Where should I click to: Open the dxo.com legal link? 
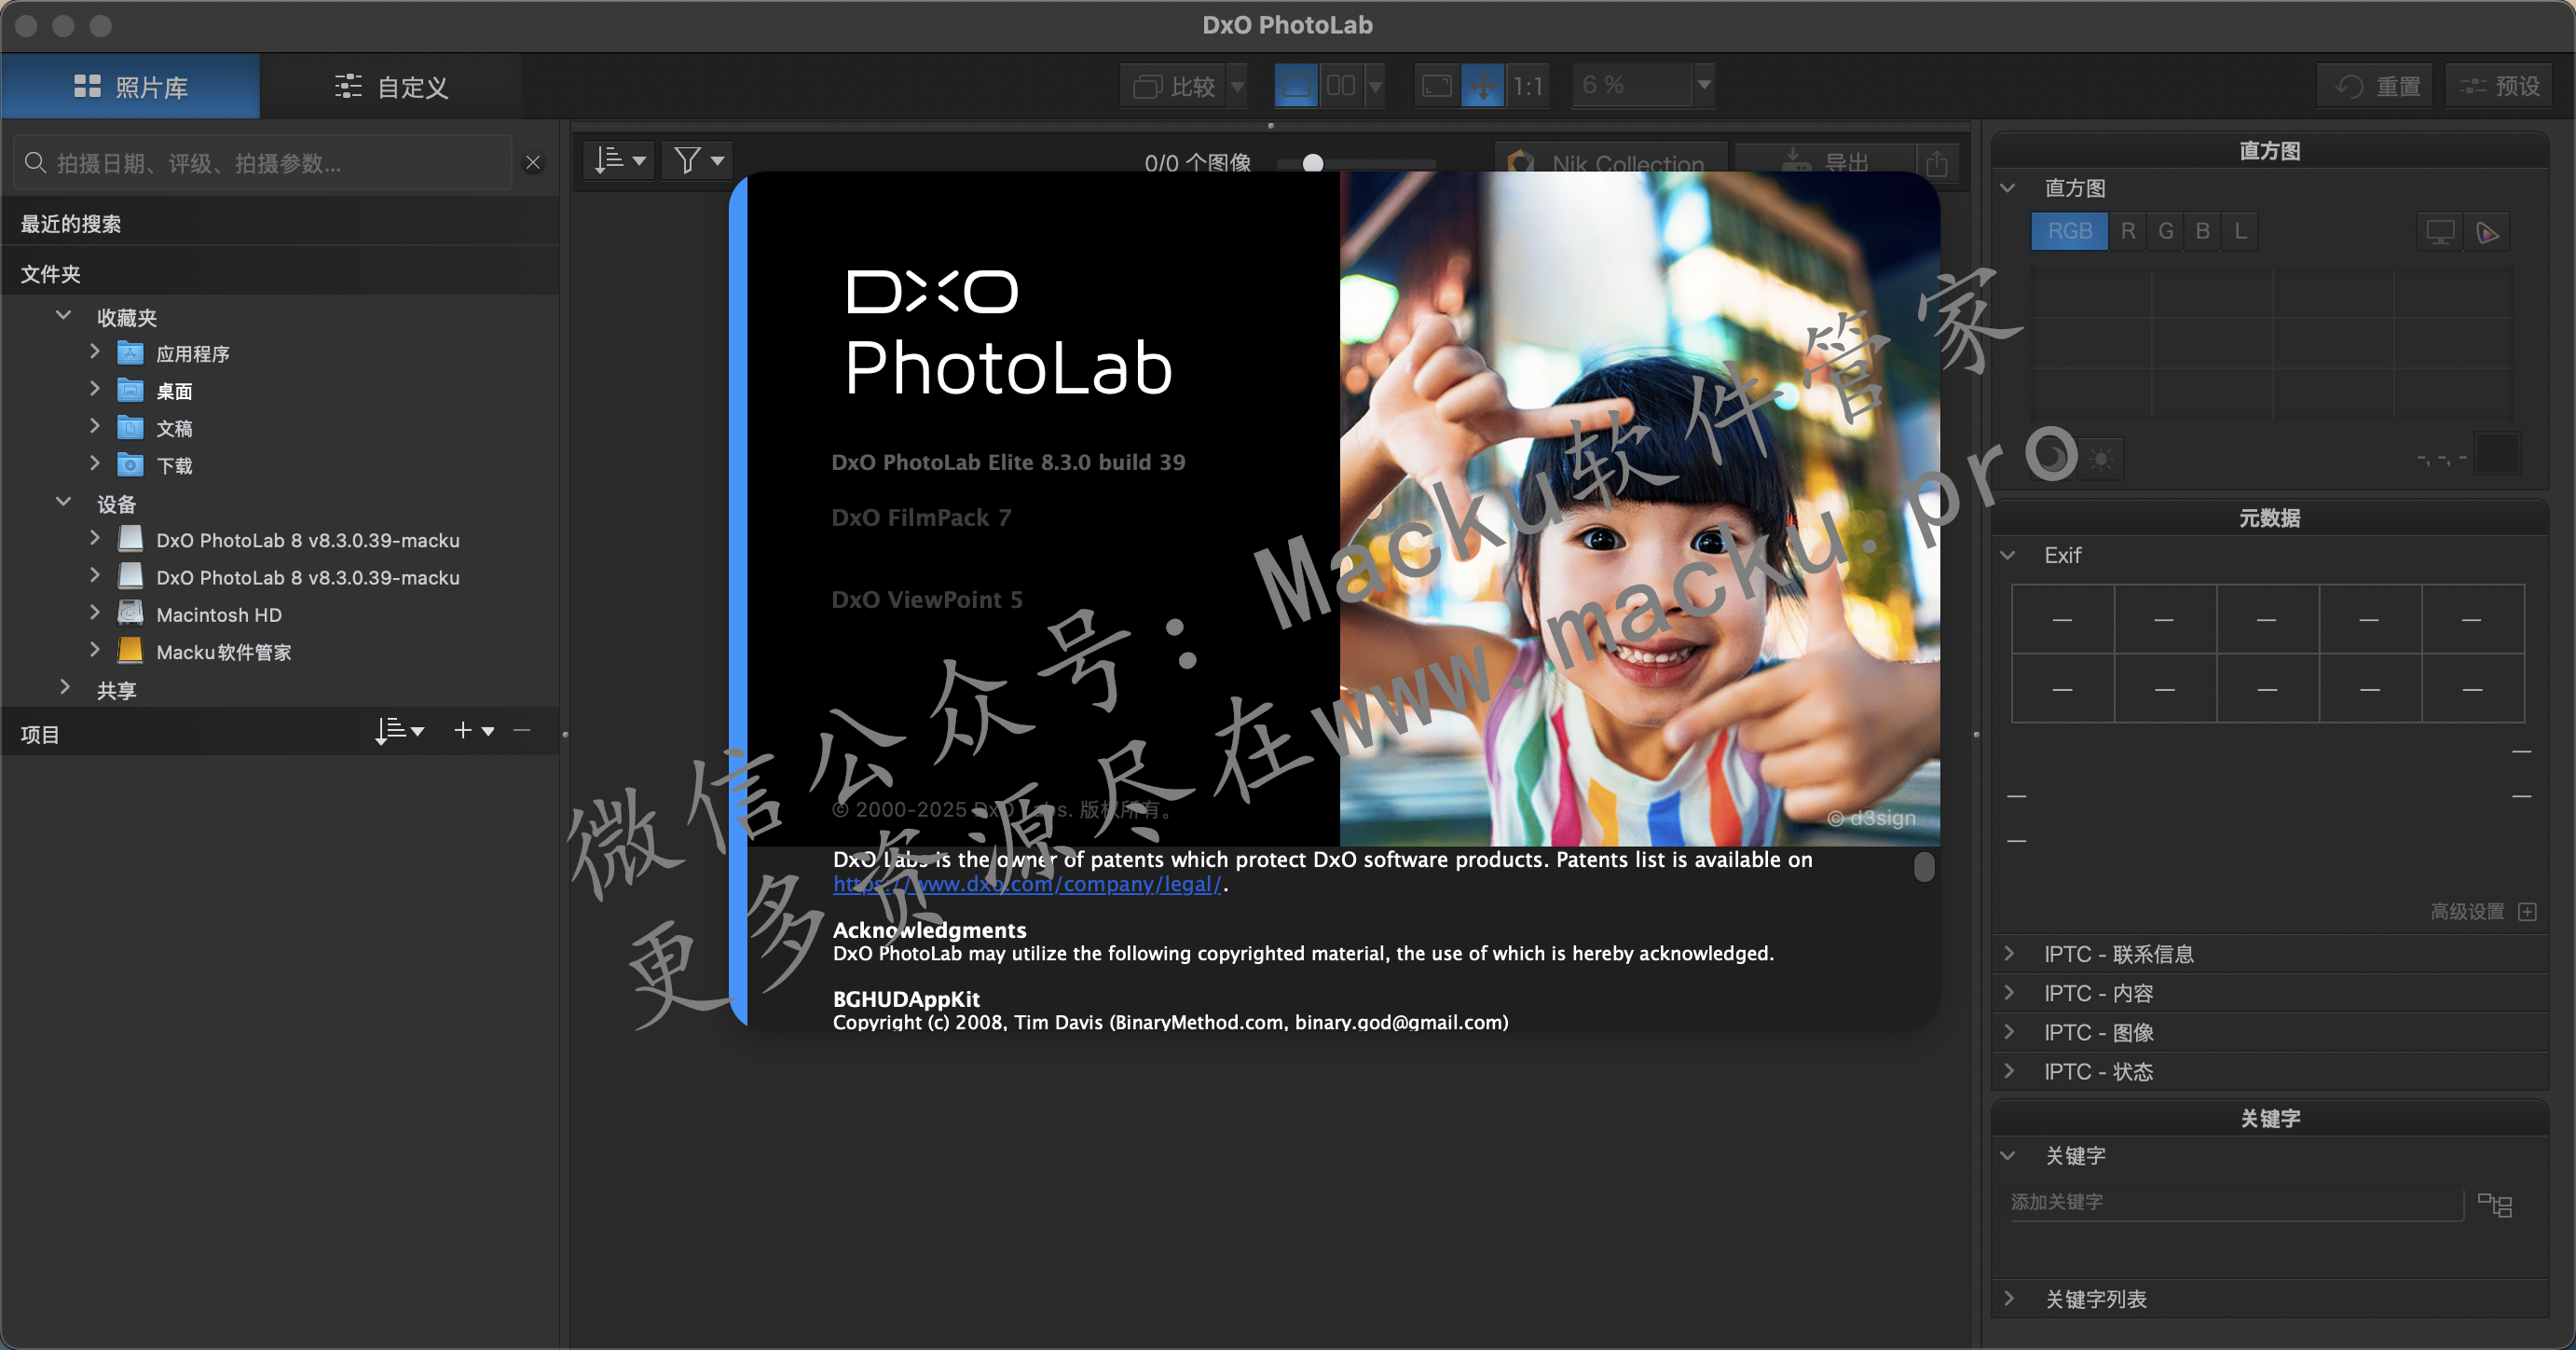pos(1027,884)
